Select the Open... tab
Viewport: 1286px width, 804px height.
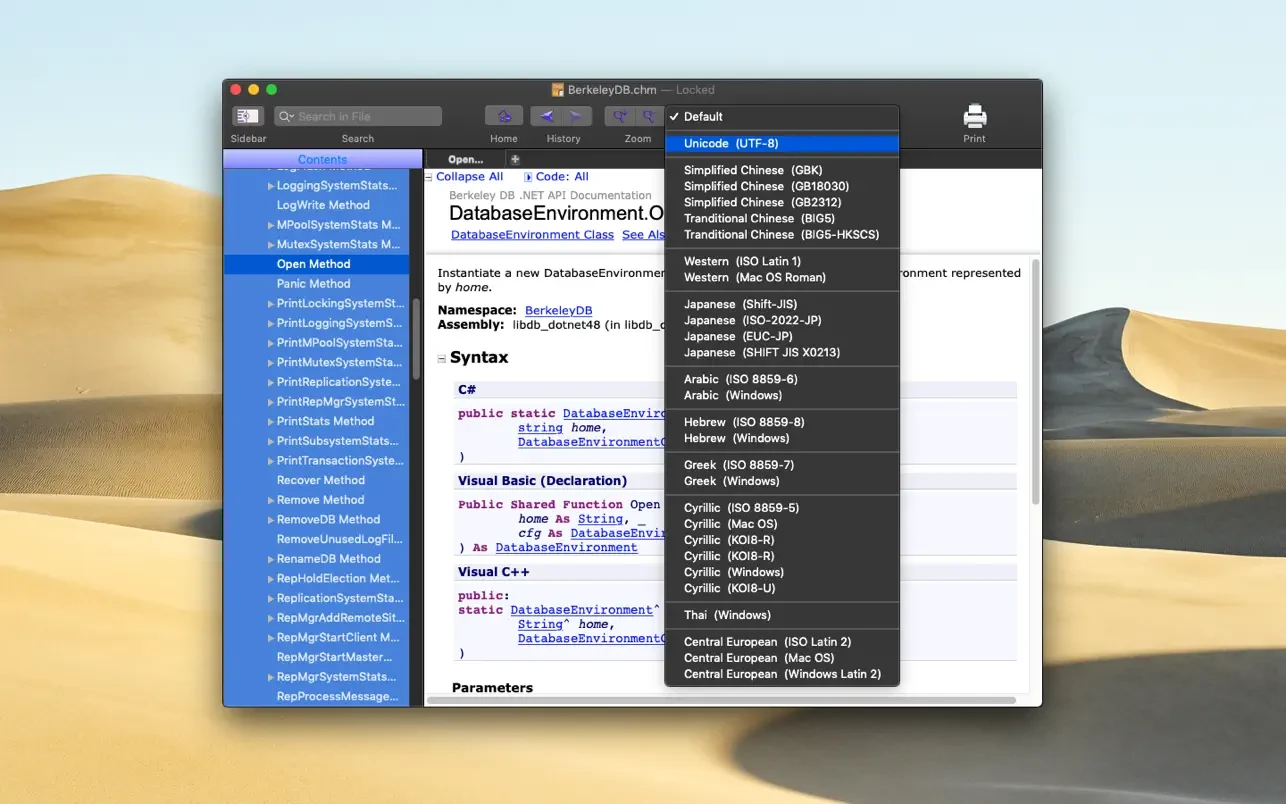(x=465, y=159)
